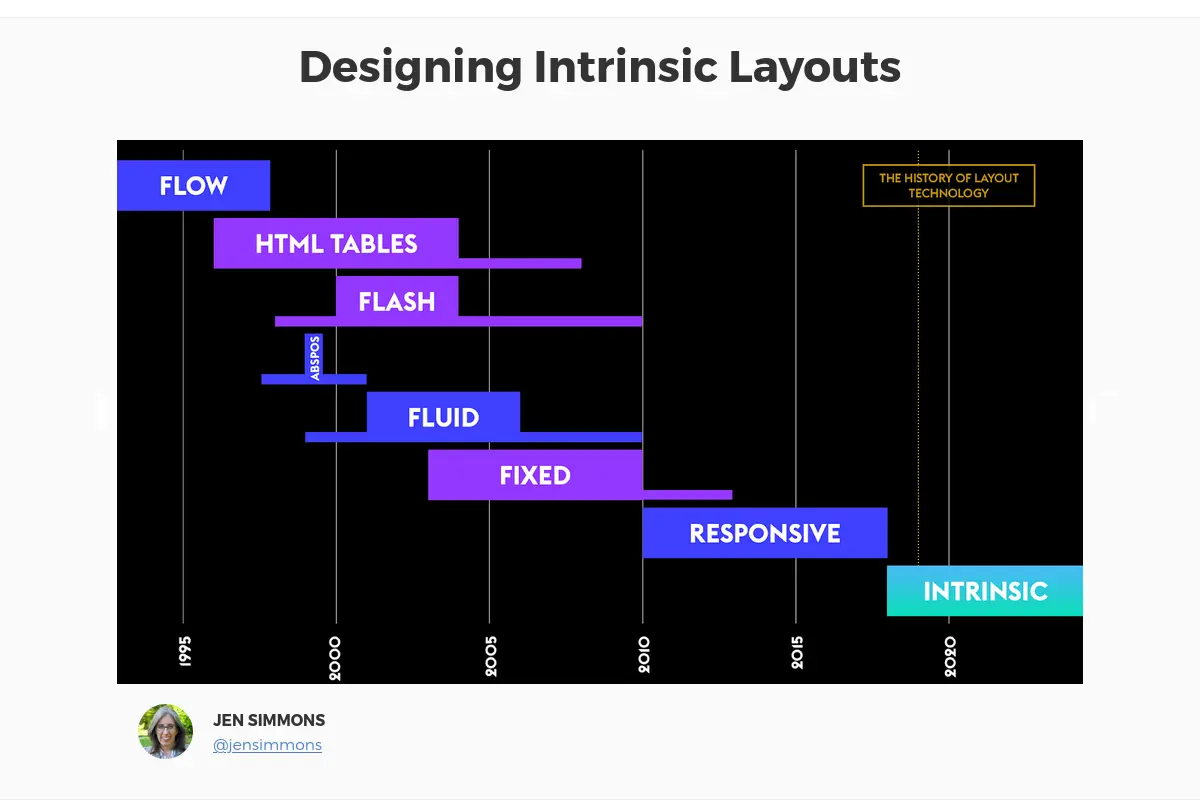1200x800 pixels.
Task: Click the FIXED bar in the chart
Action: pyautogui.click(x=535, y=475)
